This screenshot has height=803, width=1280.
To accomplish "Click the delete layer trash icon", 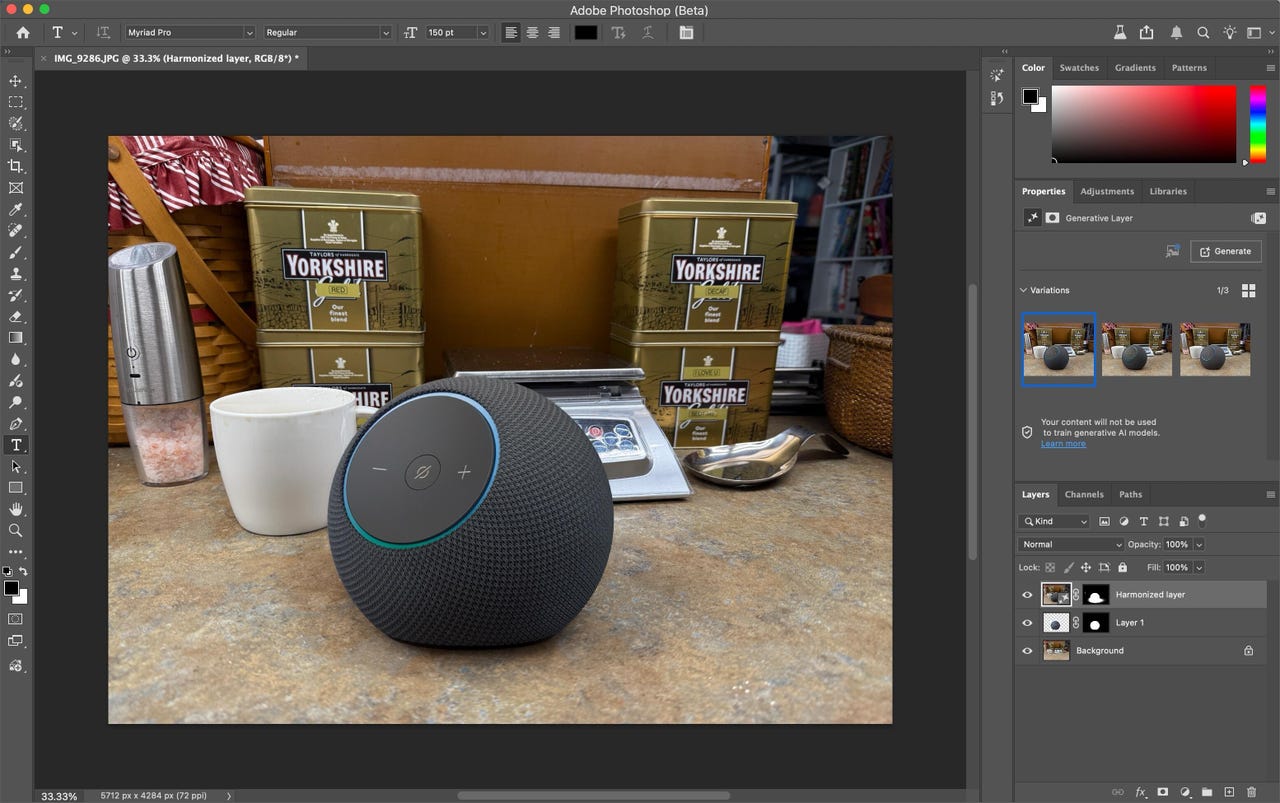I will coord(1251,792).
